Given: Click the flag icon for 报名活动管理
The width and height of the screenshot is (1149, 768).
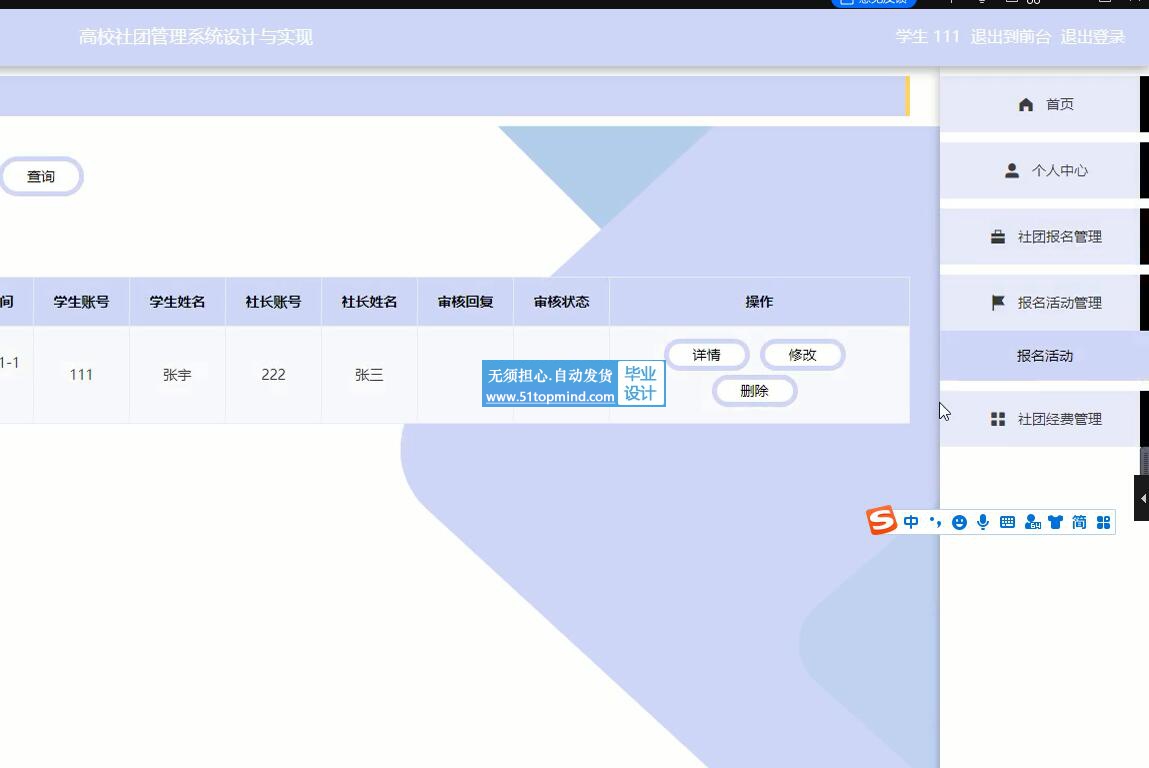Looking at the screenshot, I should (x=997, y=303).
